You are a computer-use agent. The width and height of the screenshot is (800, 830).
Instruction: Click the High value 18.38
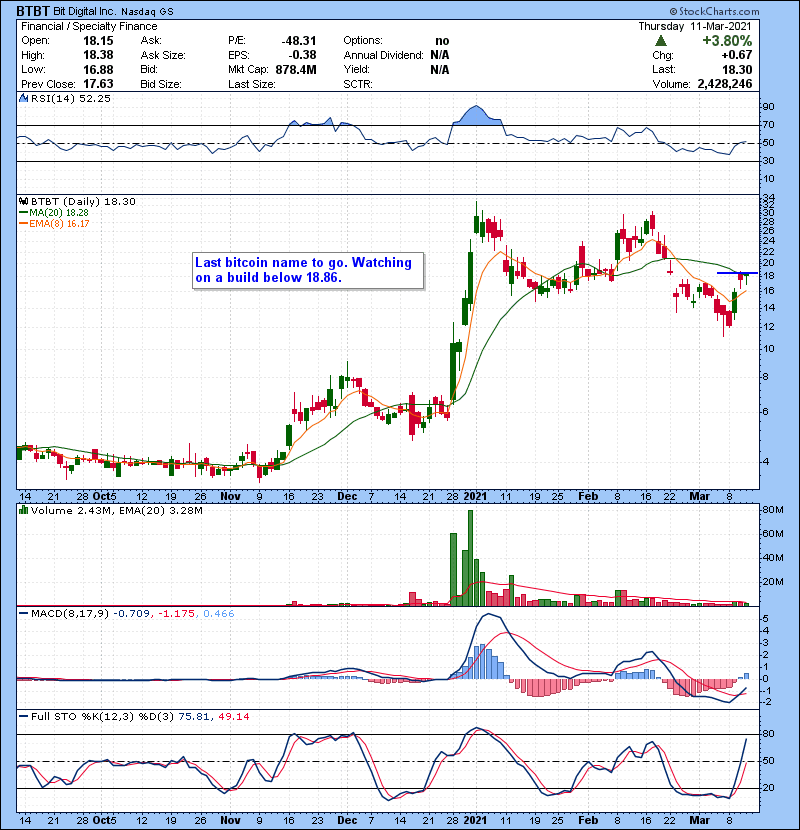(98, 55)
